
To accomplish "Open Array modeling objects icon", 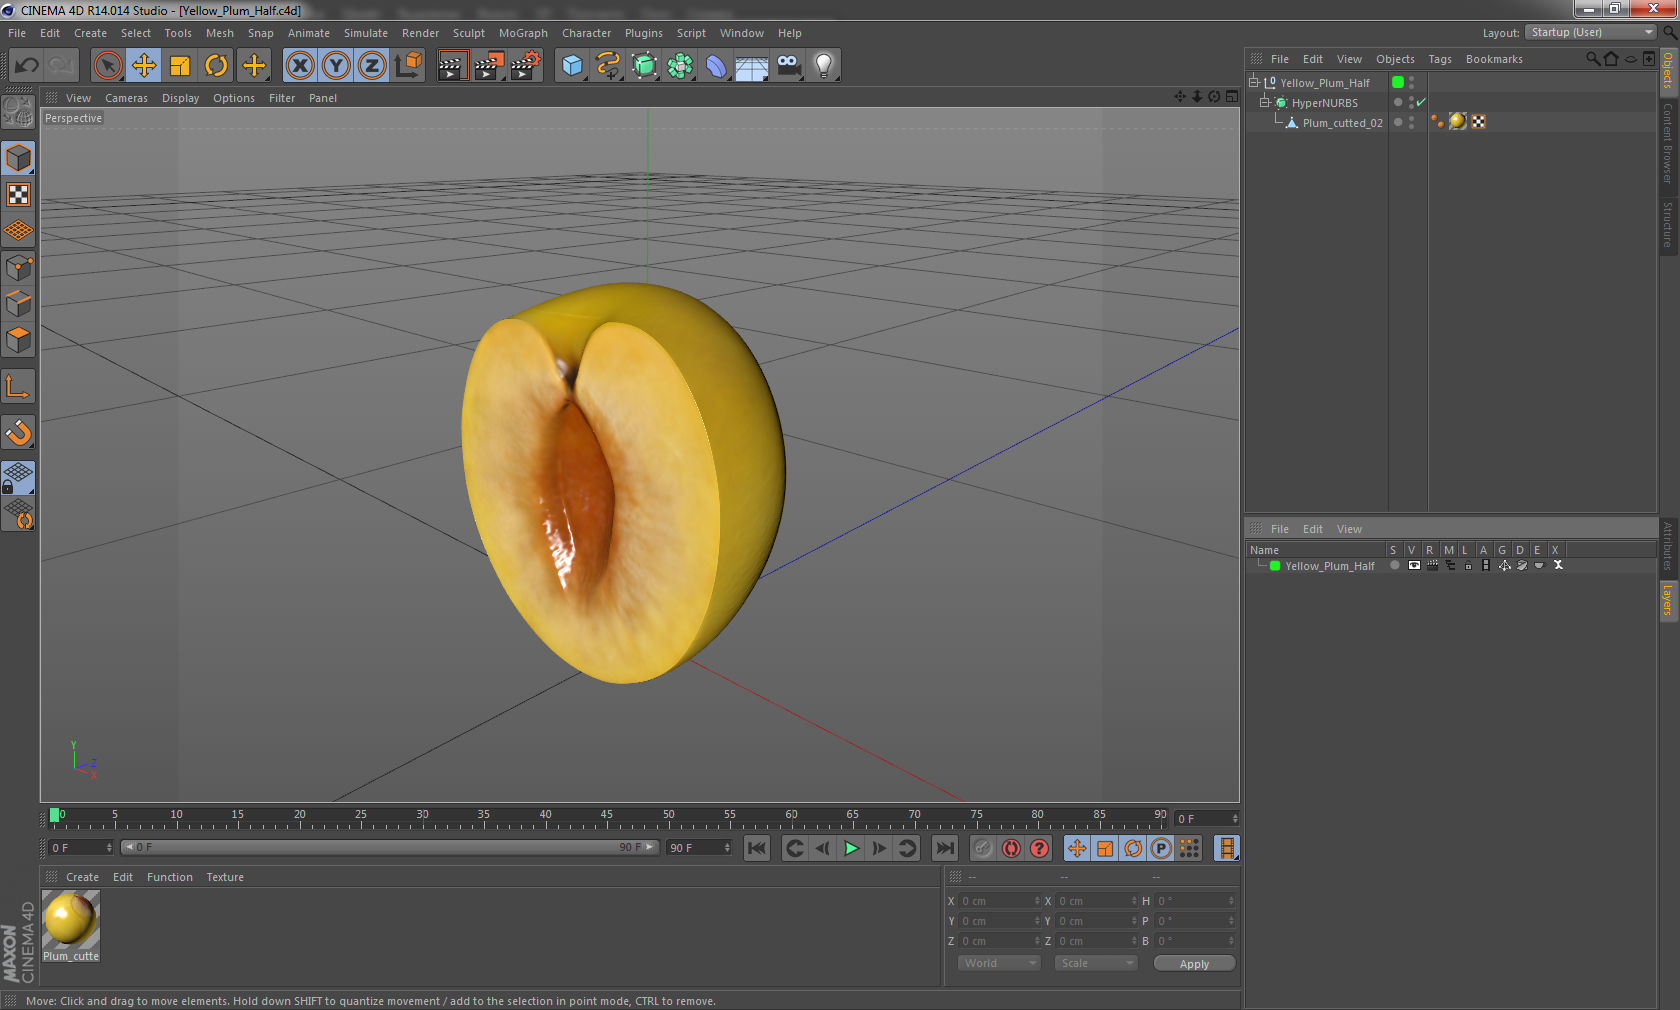I will pyautogui.click(x=680, y=66).
